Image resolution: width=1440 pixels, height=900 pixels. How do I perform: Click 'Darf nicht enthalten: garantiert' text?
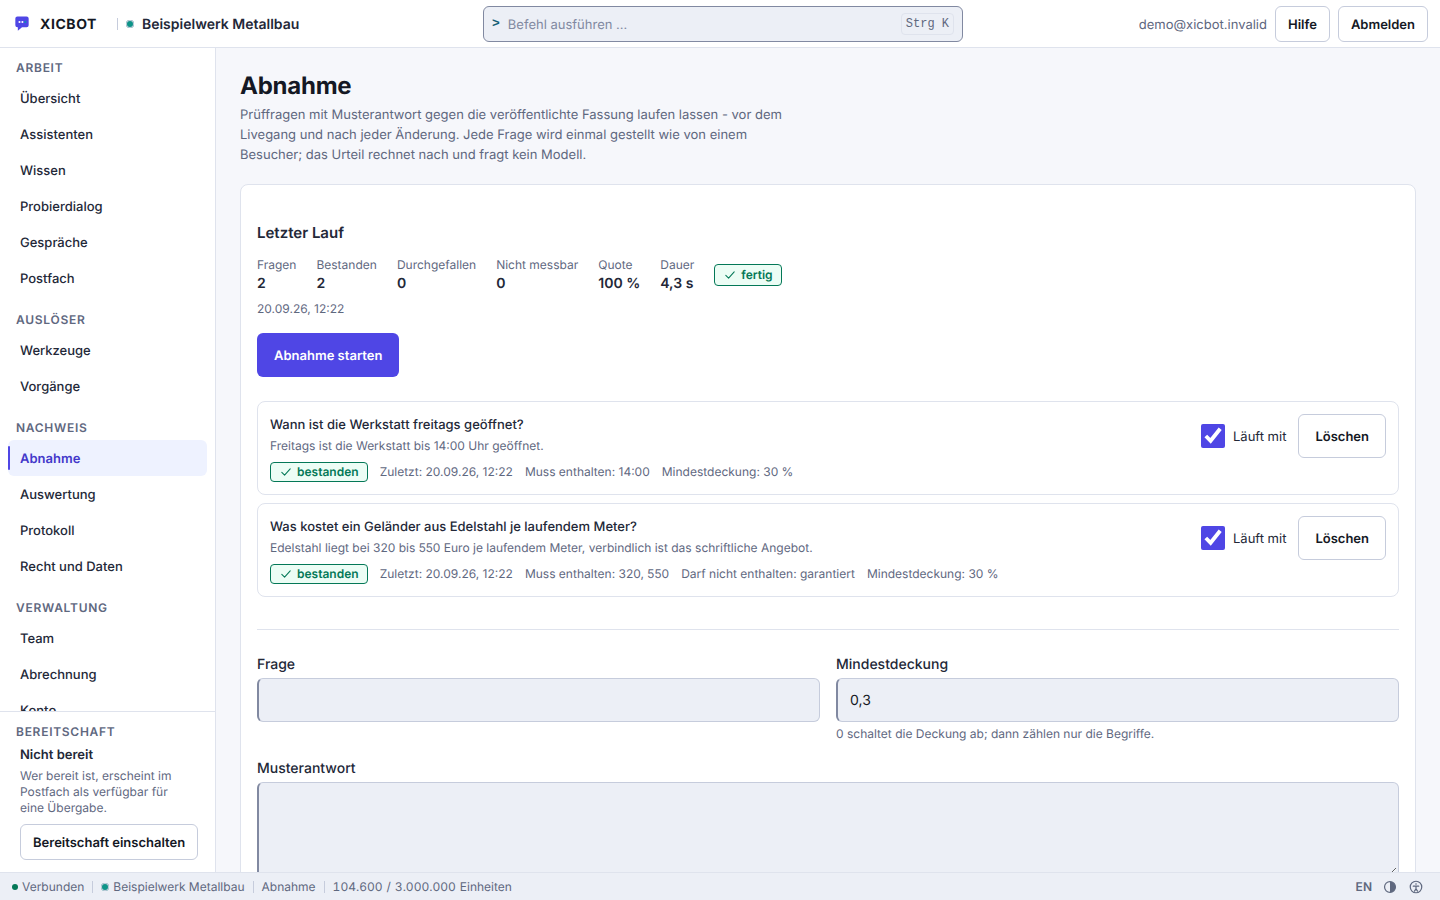(x=768, y=574)
